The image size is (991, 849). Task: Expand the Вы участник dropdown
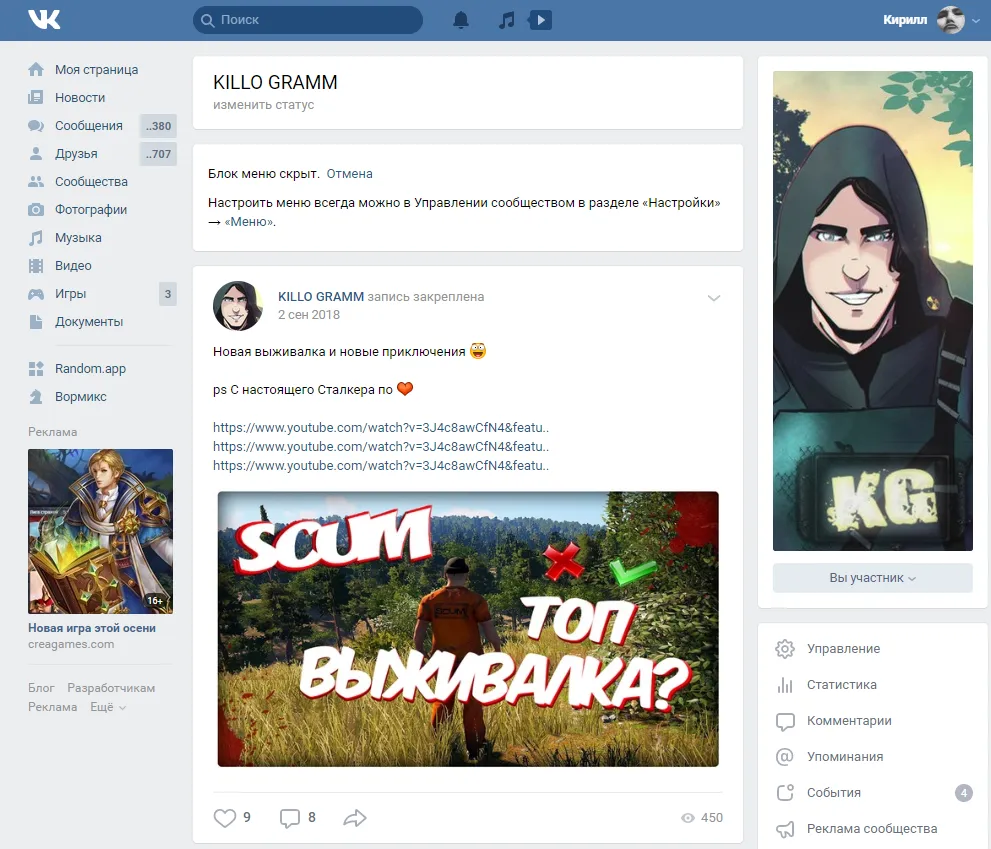(872, 578)
